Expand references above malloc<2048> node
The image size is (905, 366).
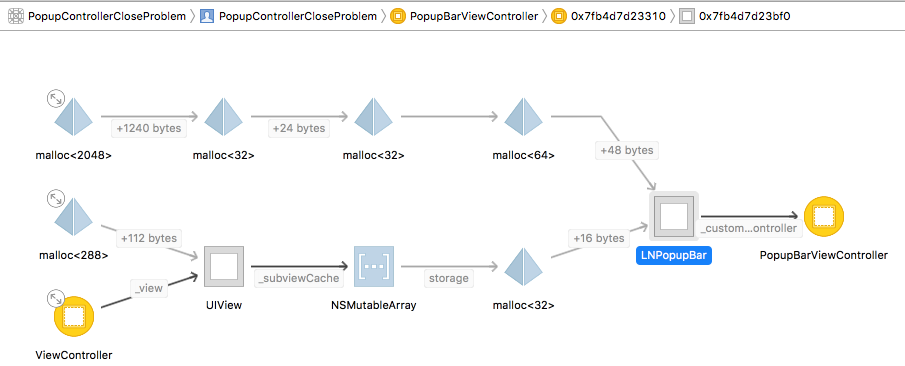point(56,99)
